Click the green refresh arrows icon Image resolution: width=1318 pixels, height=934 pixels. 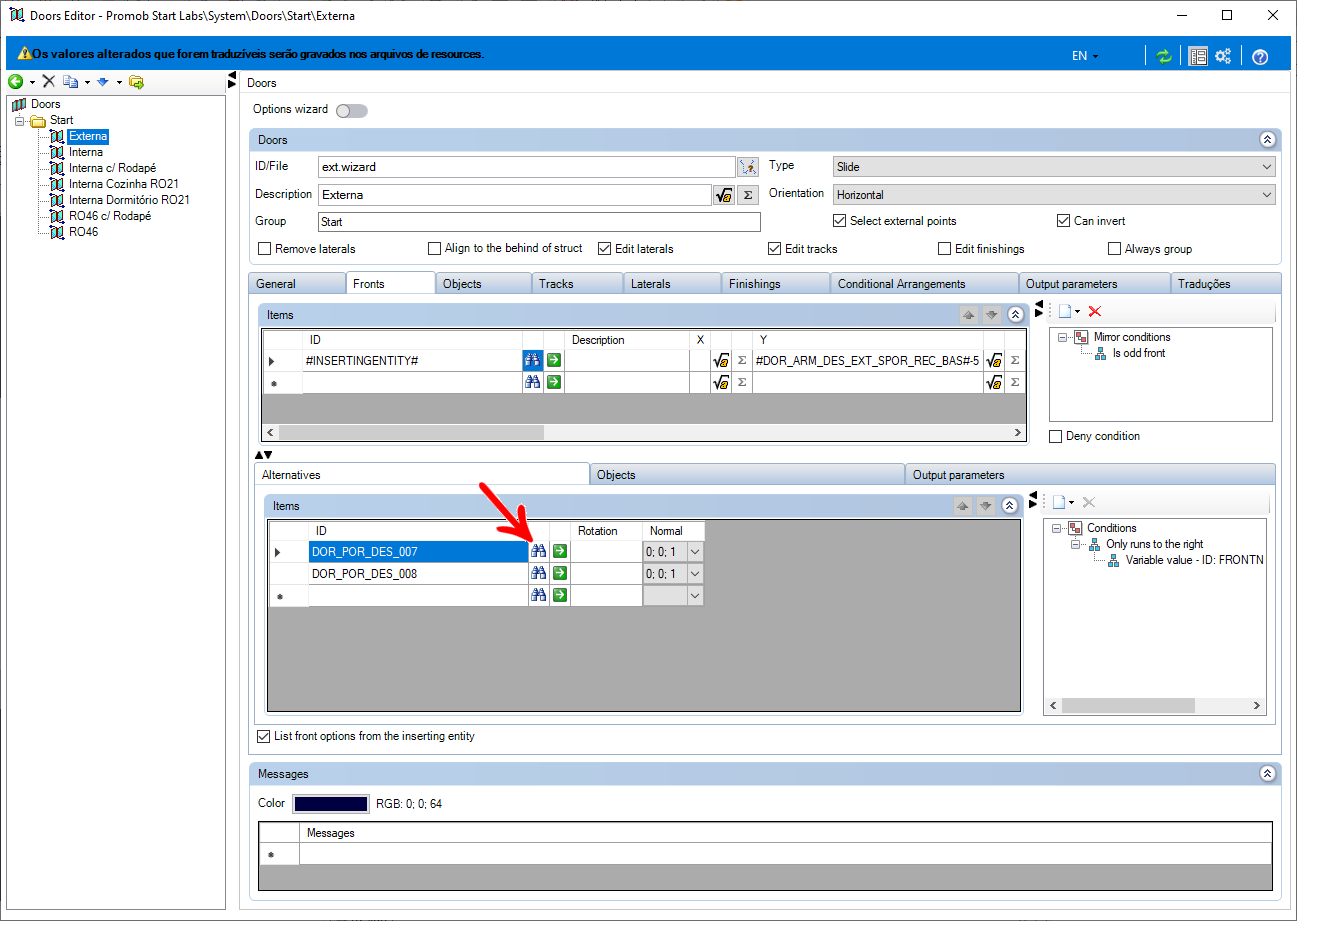click(x=1164, y=56)
